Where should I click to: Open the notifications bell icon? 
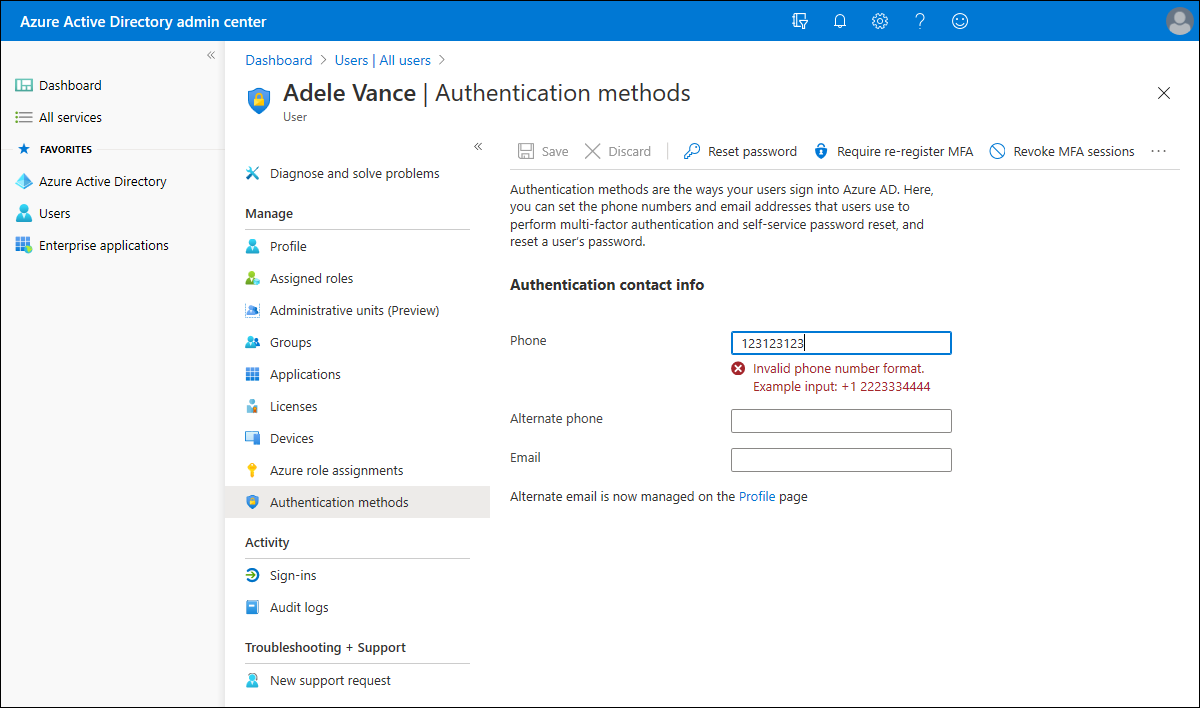(839, 20)
